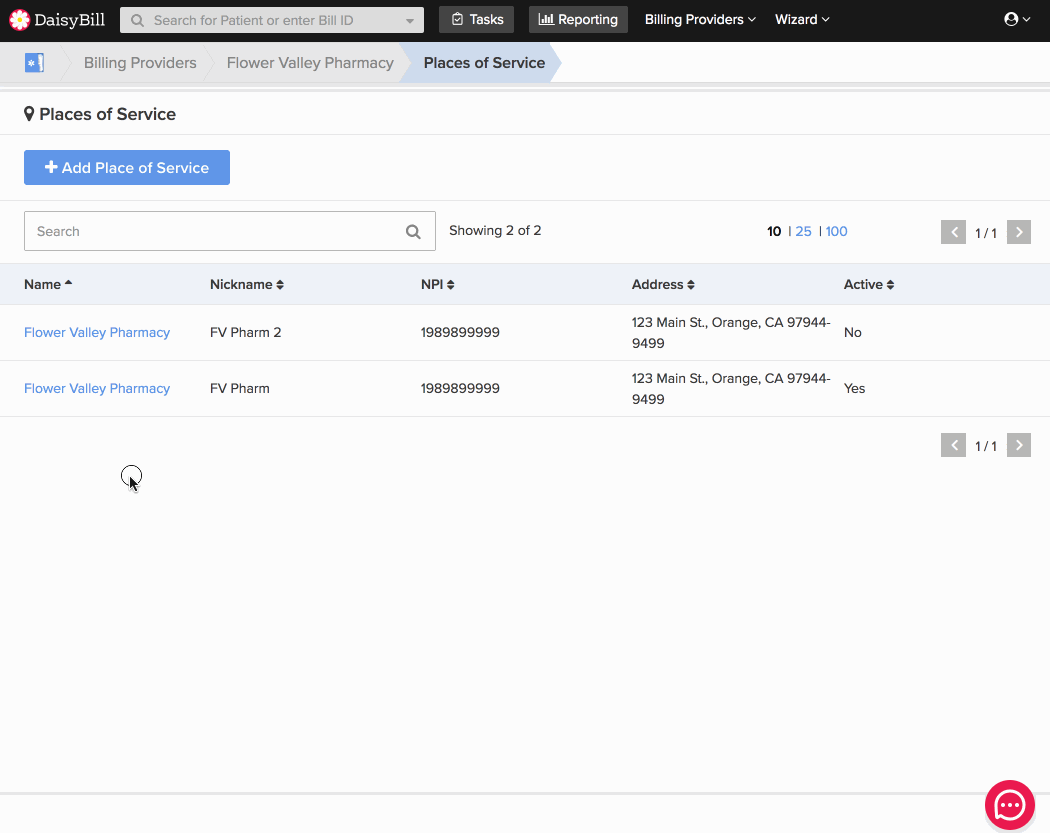Viewport: 1050px width, 833px height.
Task: Click the Active value No
Action: coord(852,333)
